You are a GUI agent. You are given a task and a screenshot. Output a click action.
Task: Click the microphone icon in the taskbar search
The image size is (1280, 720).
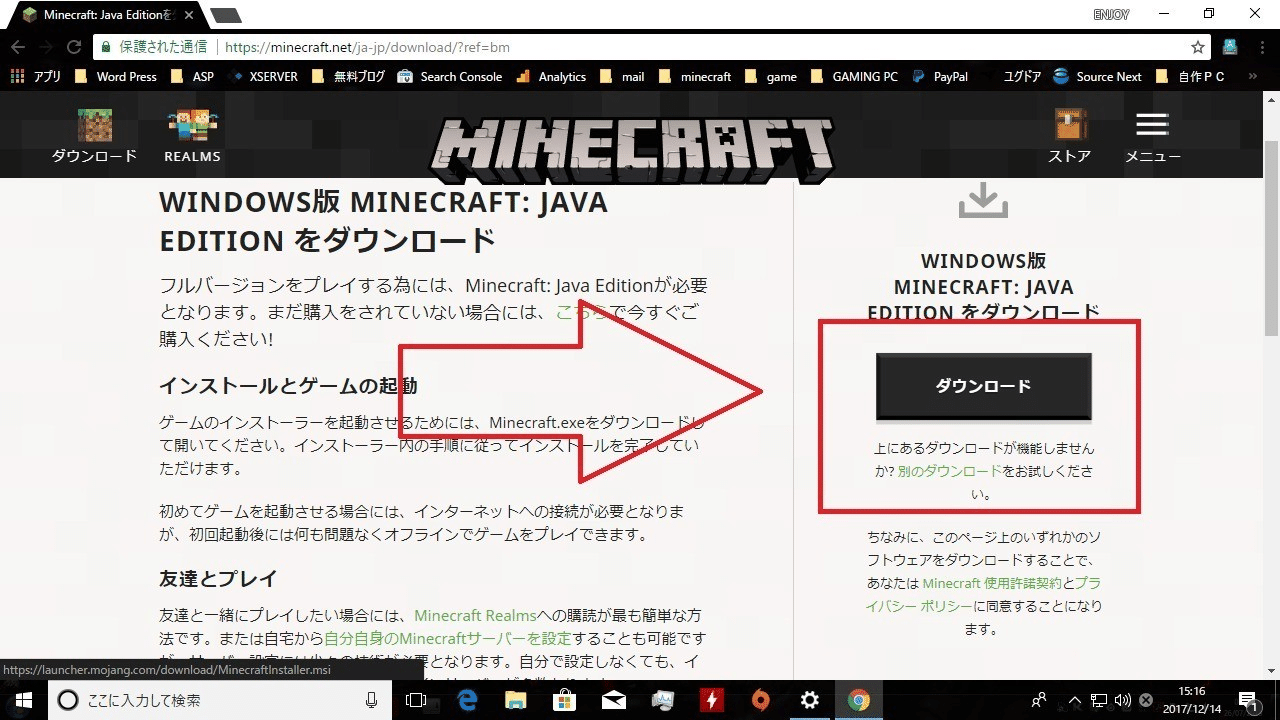click(x=372, y=700)
